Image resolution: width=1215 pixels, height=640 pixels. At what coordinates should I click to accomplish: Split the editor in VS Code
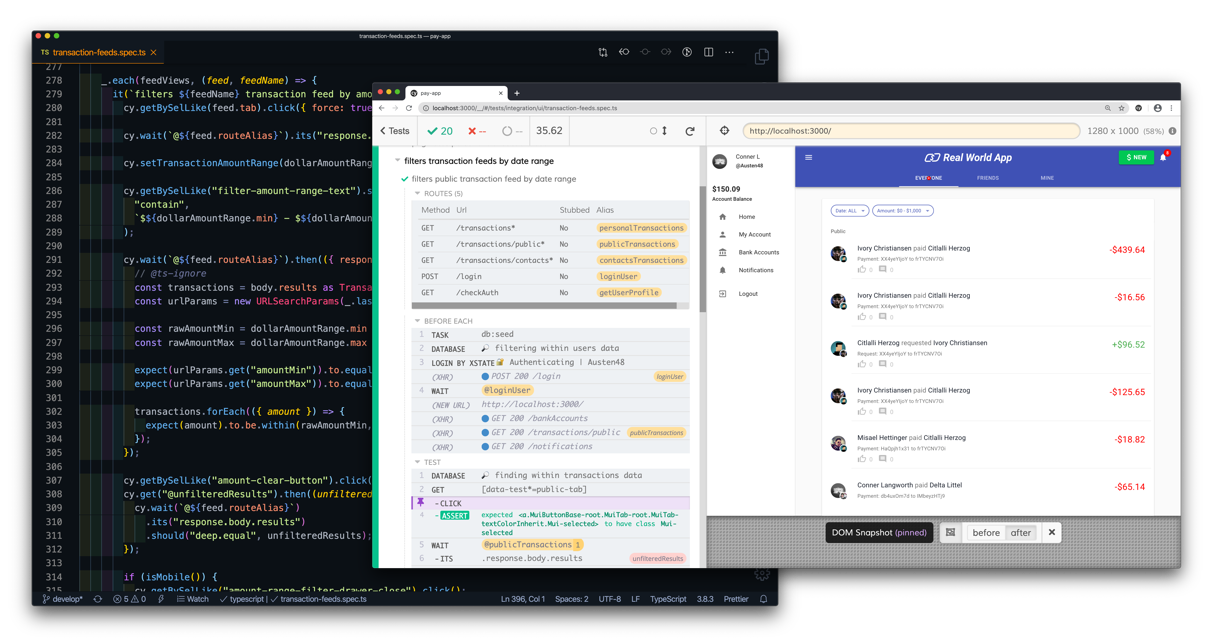tap(709, 51)
